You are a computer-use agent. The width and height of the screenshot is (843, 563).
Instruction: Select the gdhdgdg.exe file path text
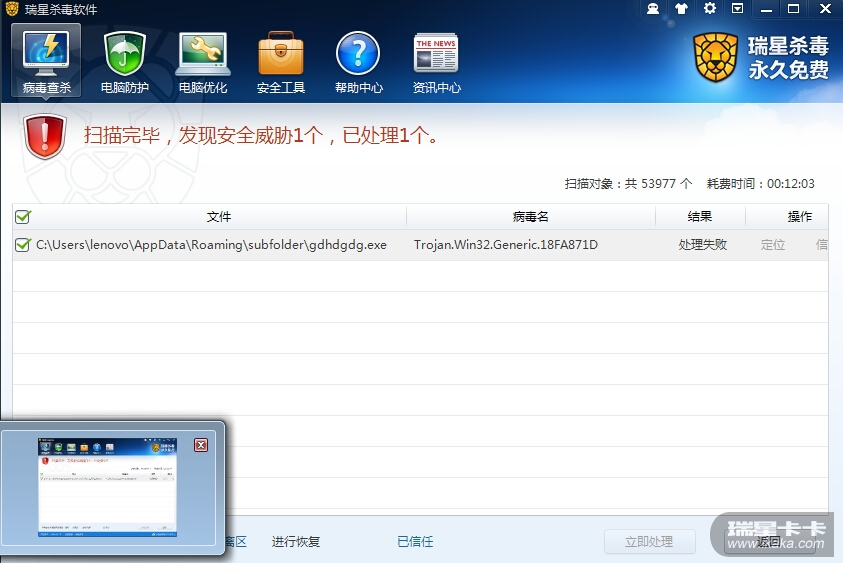(x=211, y=245)
